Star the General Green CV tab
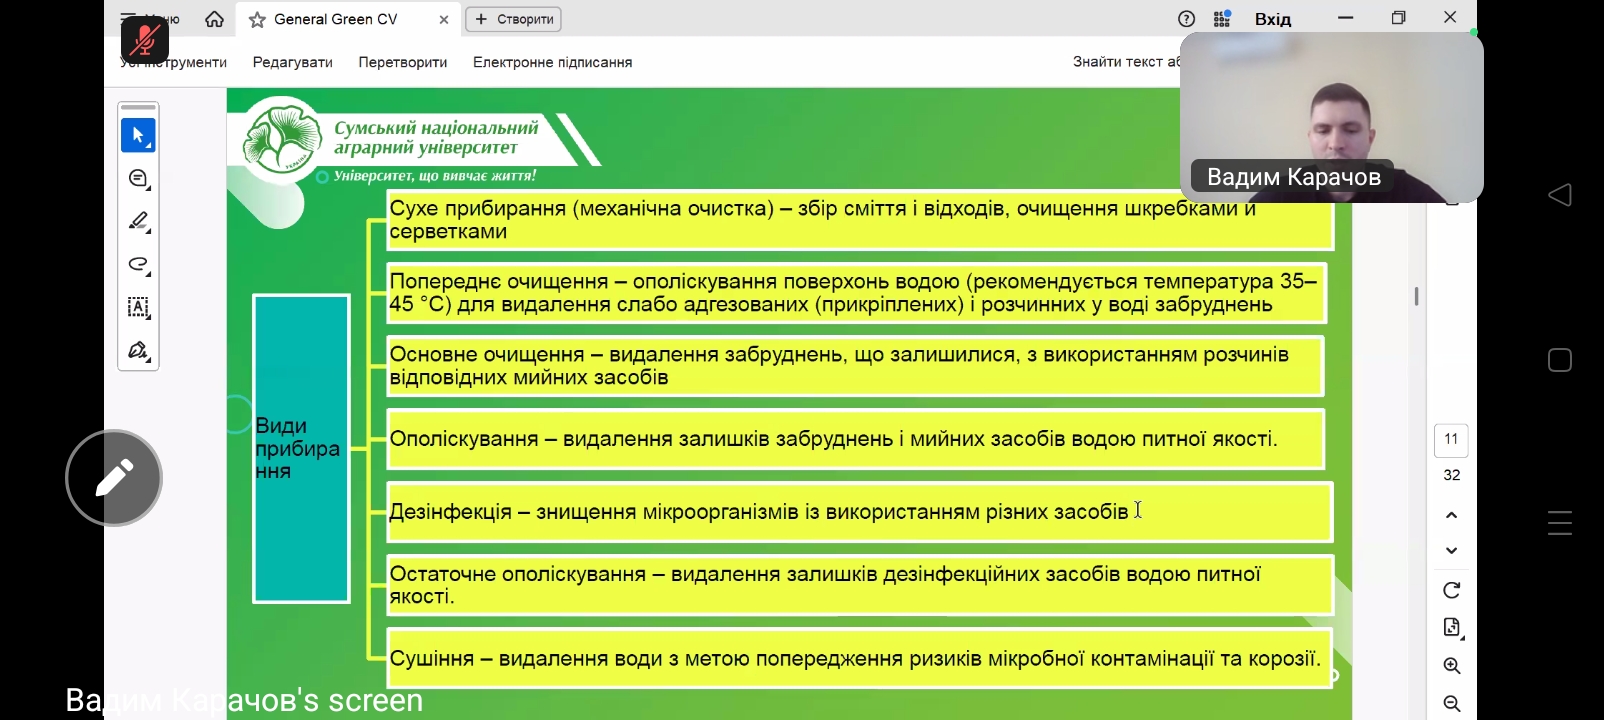 tap(257, 20)
